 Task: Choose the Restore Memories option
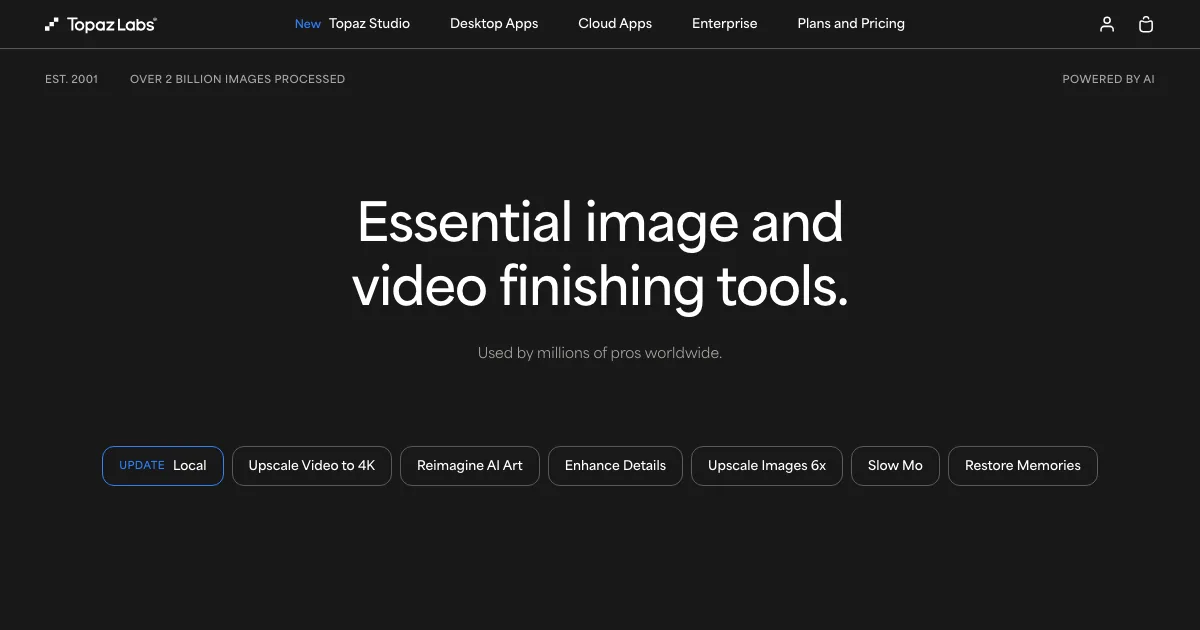1022,466
